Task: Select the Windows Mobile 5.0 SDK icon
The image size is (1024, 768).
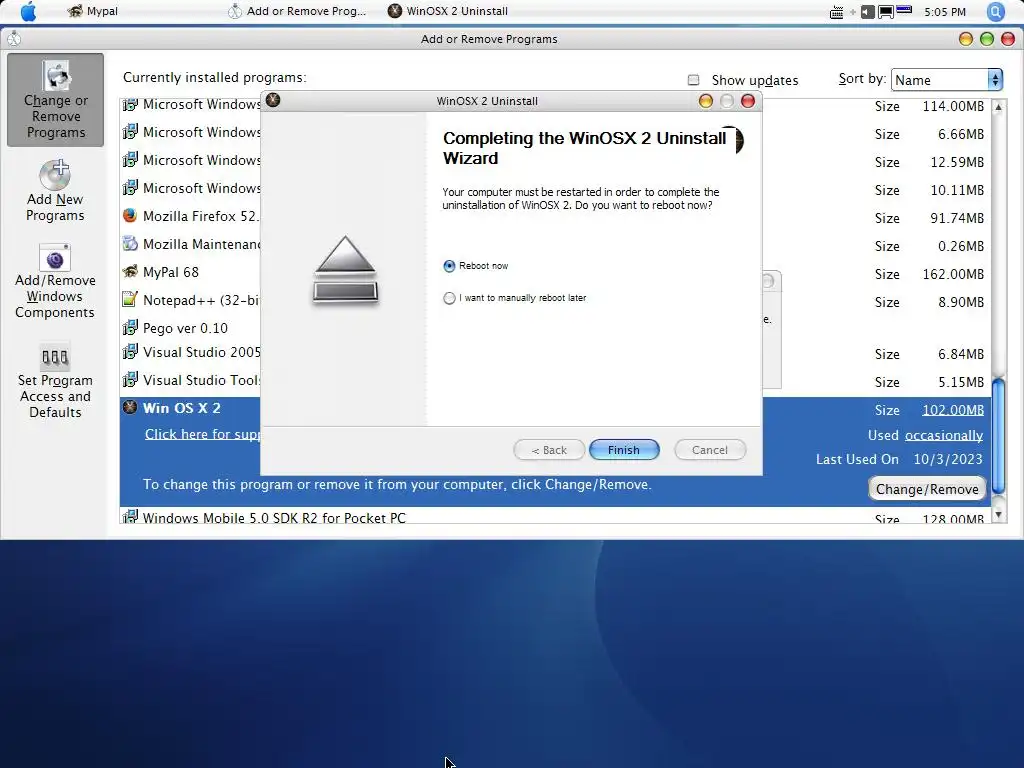Action: tap(130, 517)
